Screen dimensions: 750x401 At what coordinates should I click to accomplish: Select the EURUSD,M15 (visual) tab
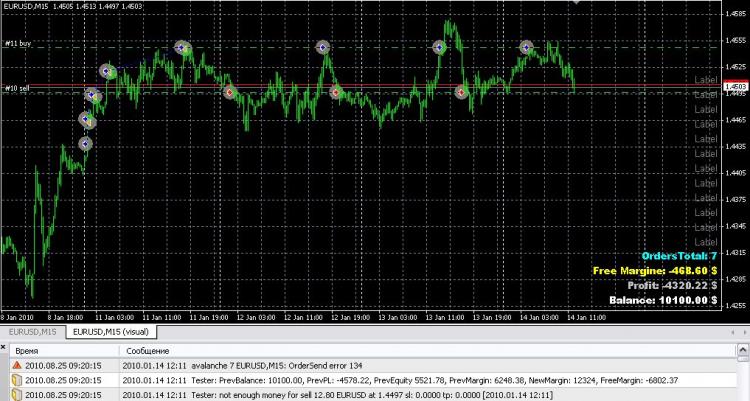point(111,332)
